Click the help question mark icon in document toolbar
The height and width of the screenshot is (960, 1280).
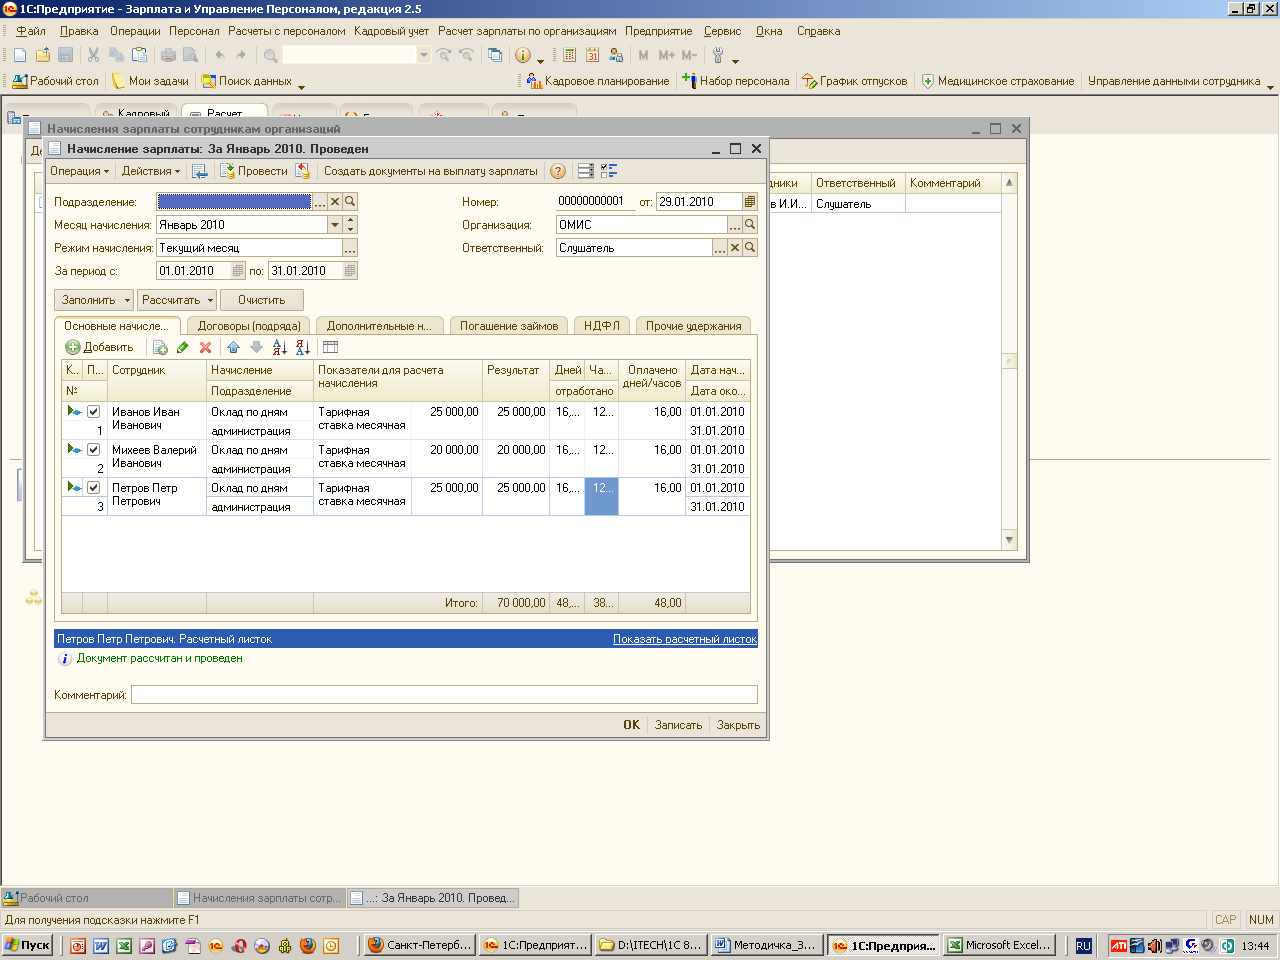558,171
